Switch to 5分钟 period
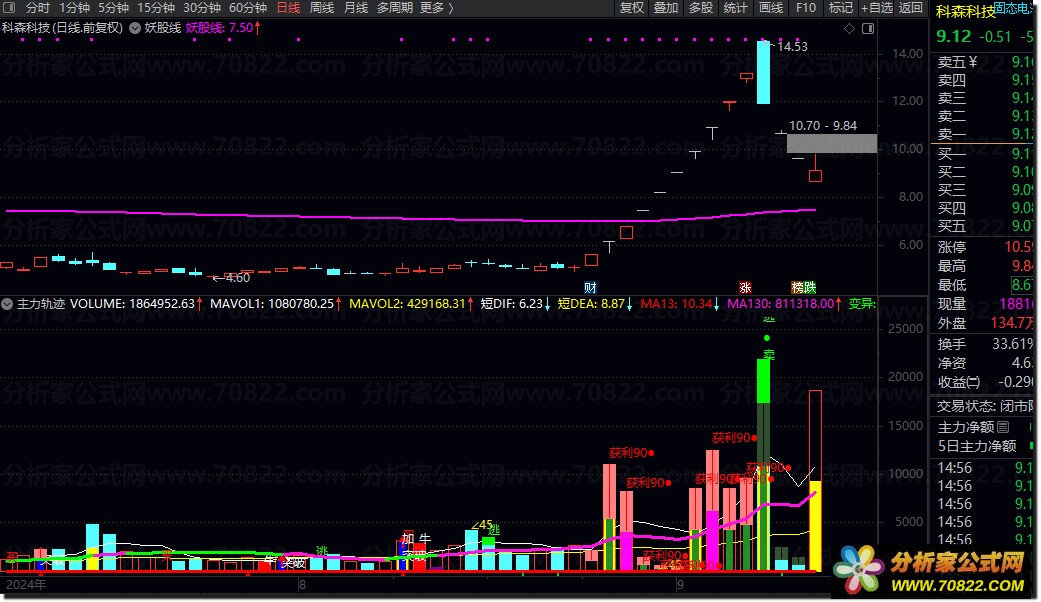 (114, 8)
